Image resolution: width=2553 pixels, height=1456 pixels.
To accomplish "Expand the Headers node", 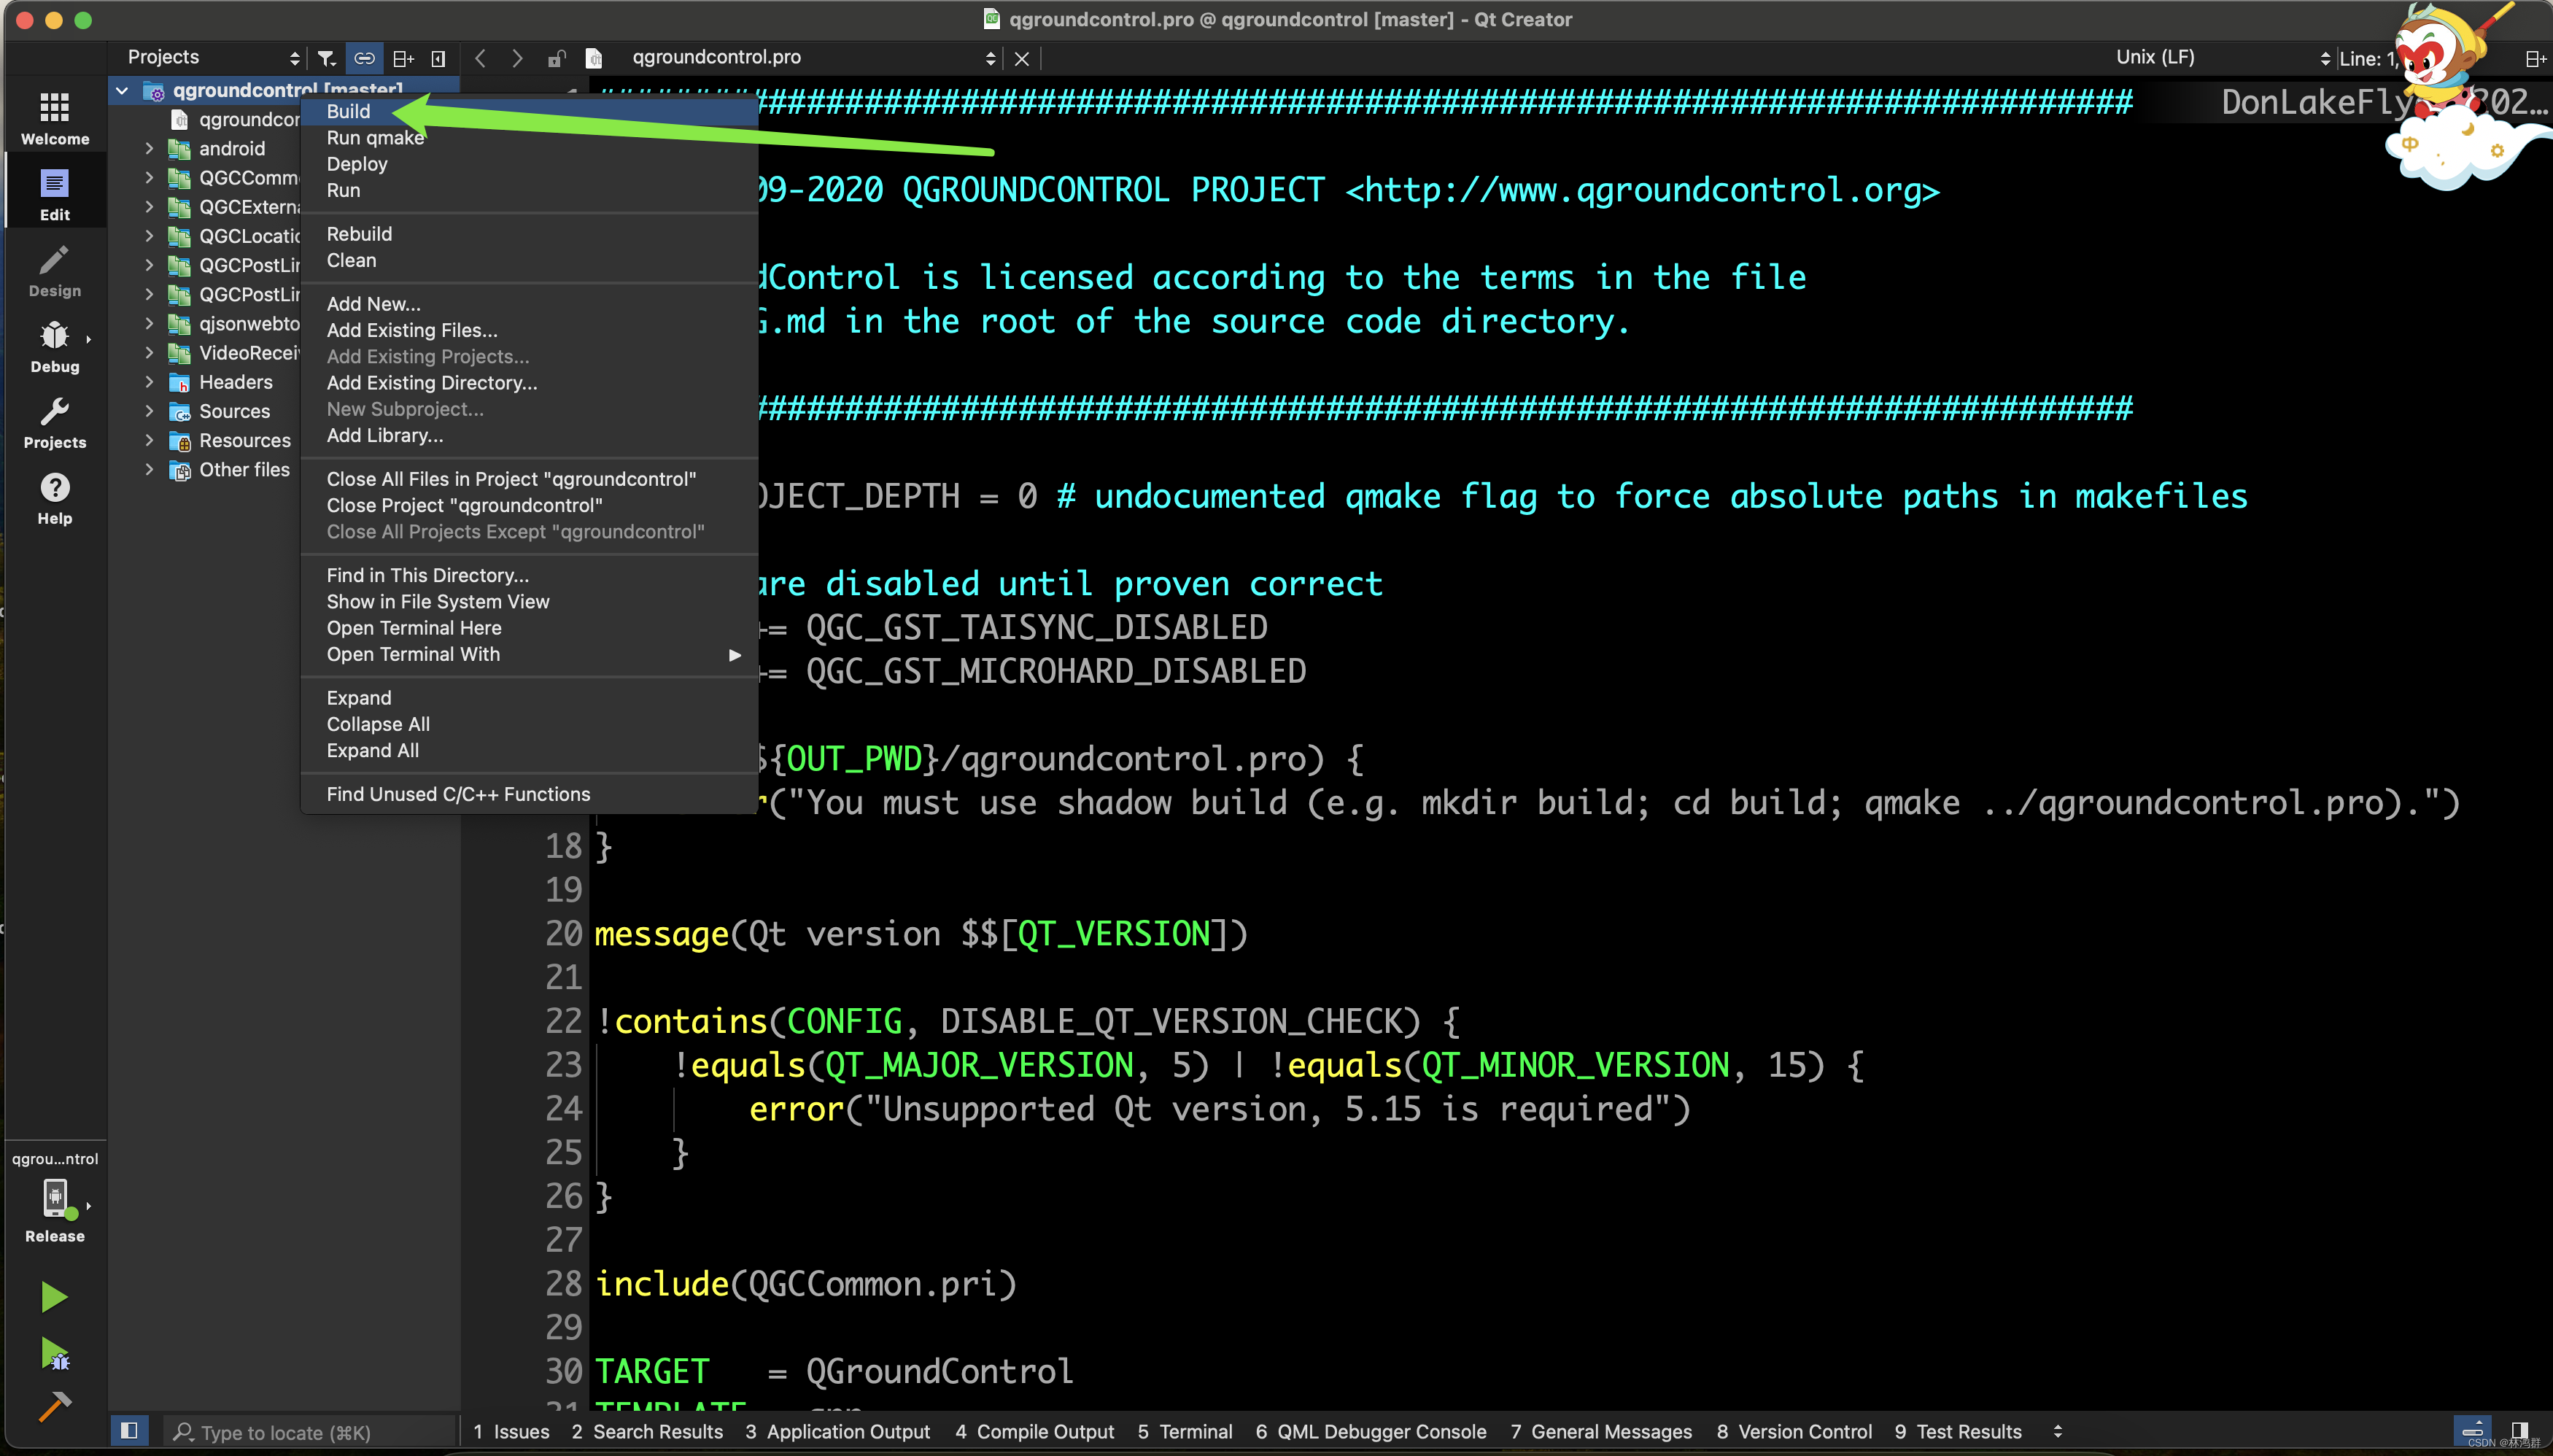I will coord(149,382).
